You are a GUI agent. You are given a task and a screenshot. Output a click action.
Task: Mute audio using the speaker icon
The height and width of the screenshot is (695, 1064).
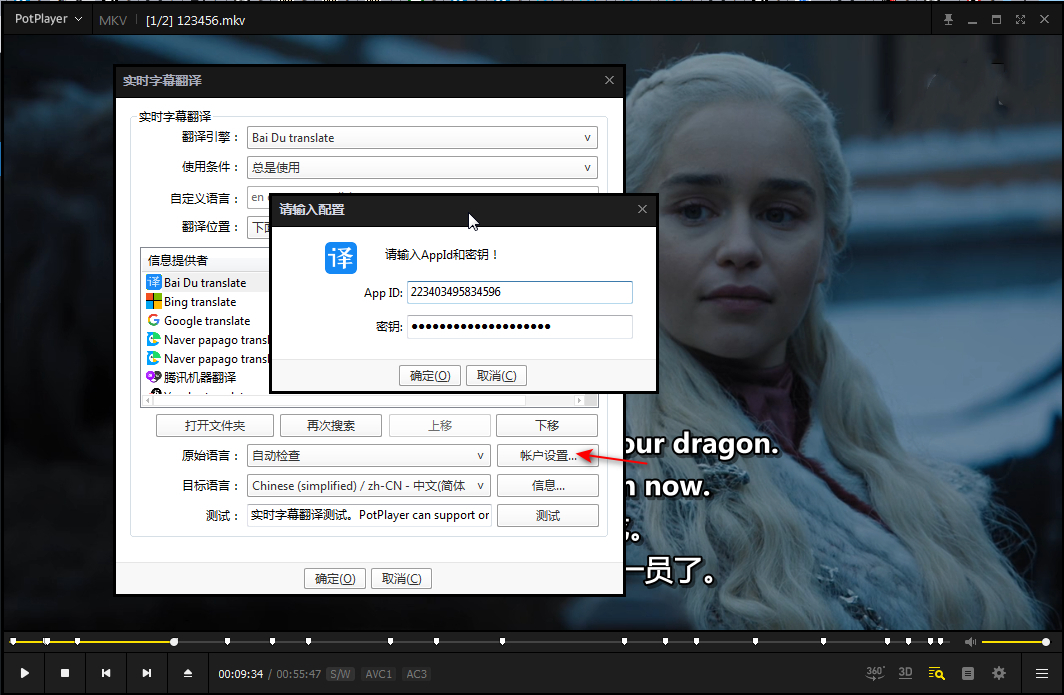point(970,642)
